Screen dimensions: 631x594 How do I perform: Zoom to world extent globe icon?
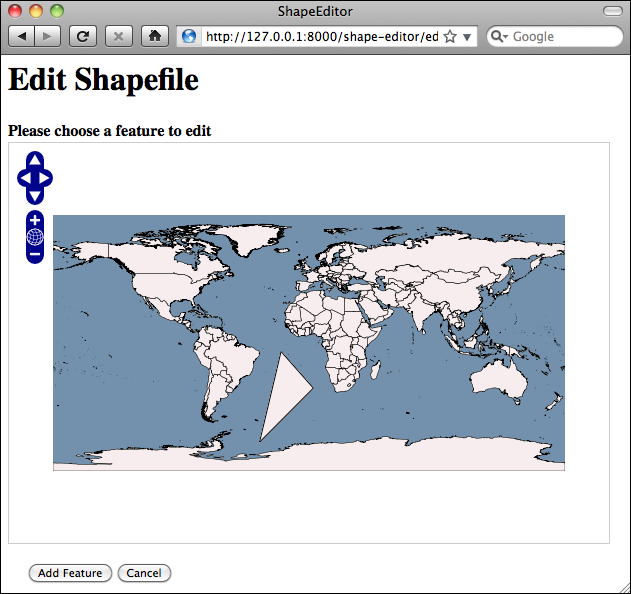pyautogui.click(x=35, y=237)
